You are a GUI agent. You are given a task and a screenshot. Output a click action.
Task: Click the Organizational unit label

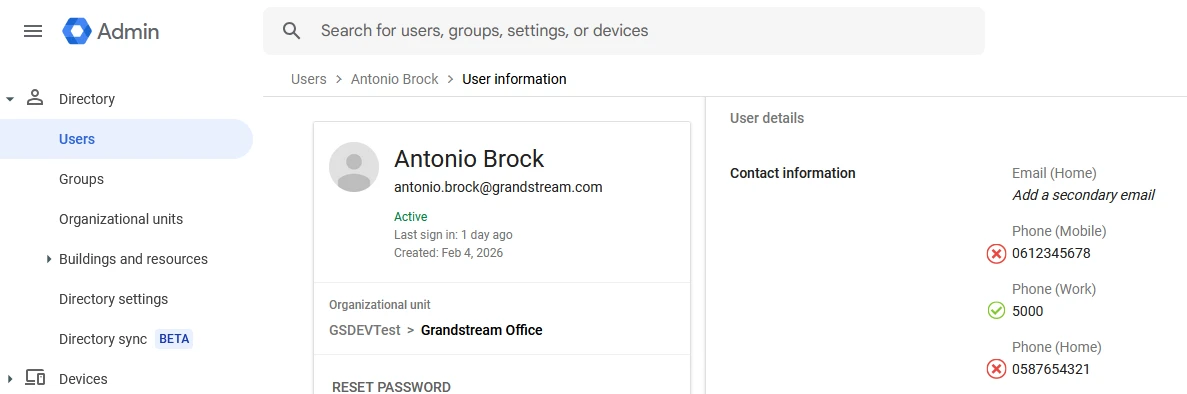pyautogui.click(x=380, y=305)
